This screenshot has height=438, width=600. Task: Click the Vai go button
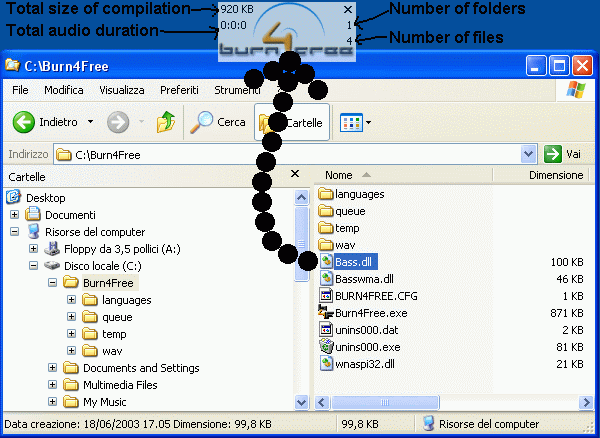[563, 155]
